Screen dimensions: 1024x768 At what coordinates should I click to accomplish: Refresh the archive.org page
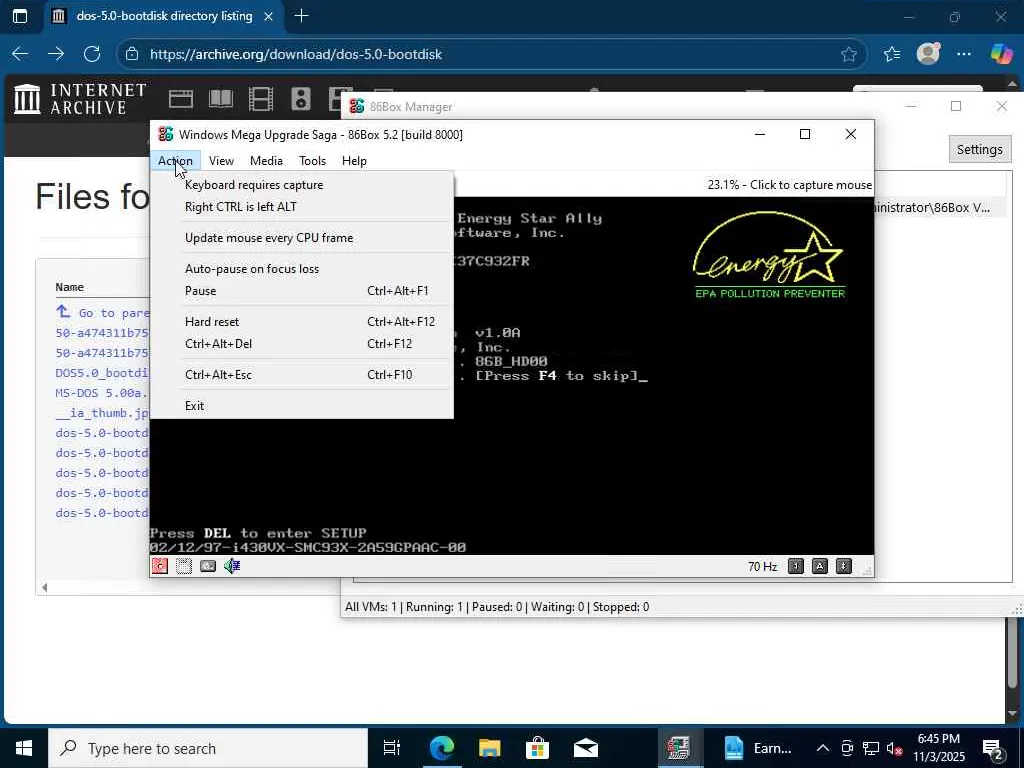coord(92,54)
